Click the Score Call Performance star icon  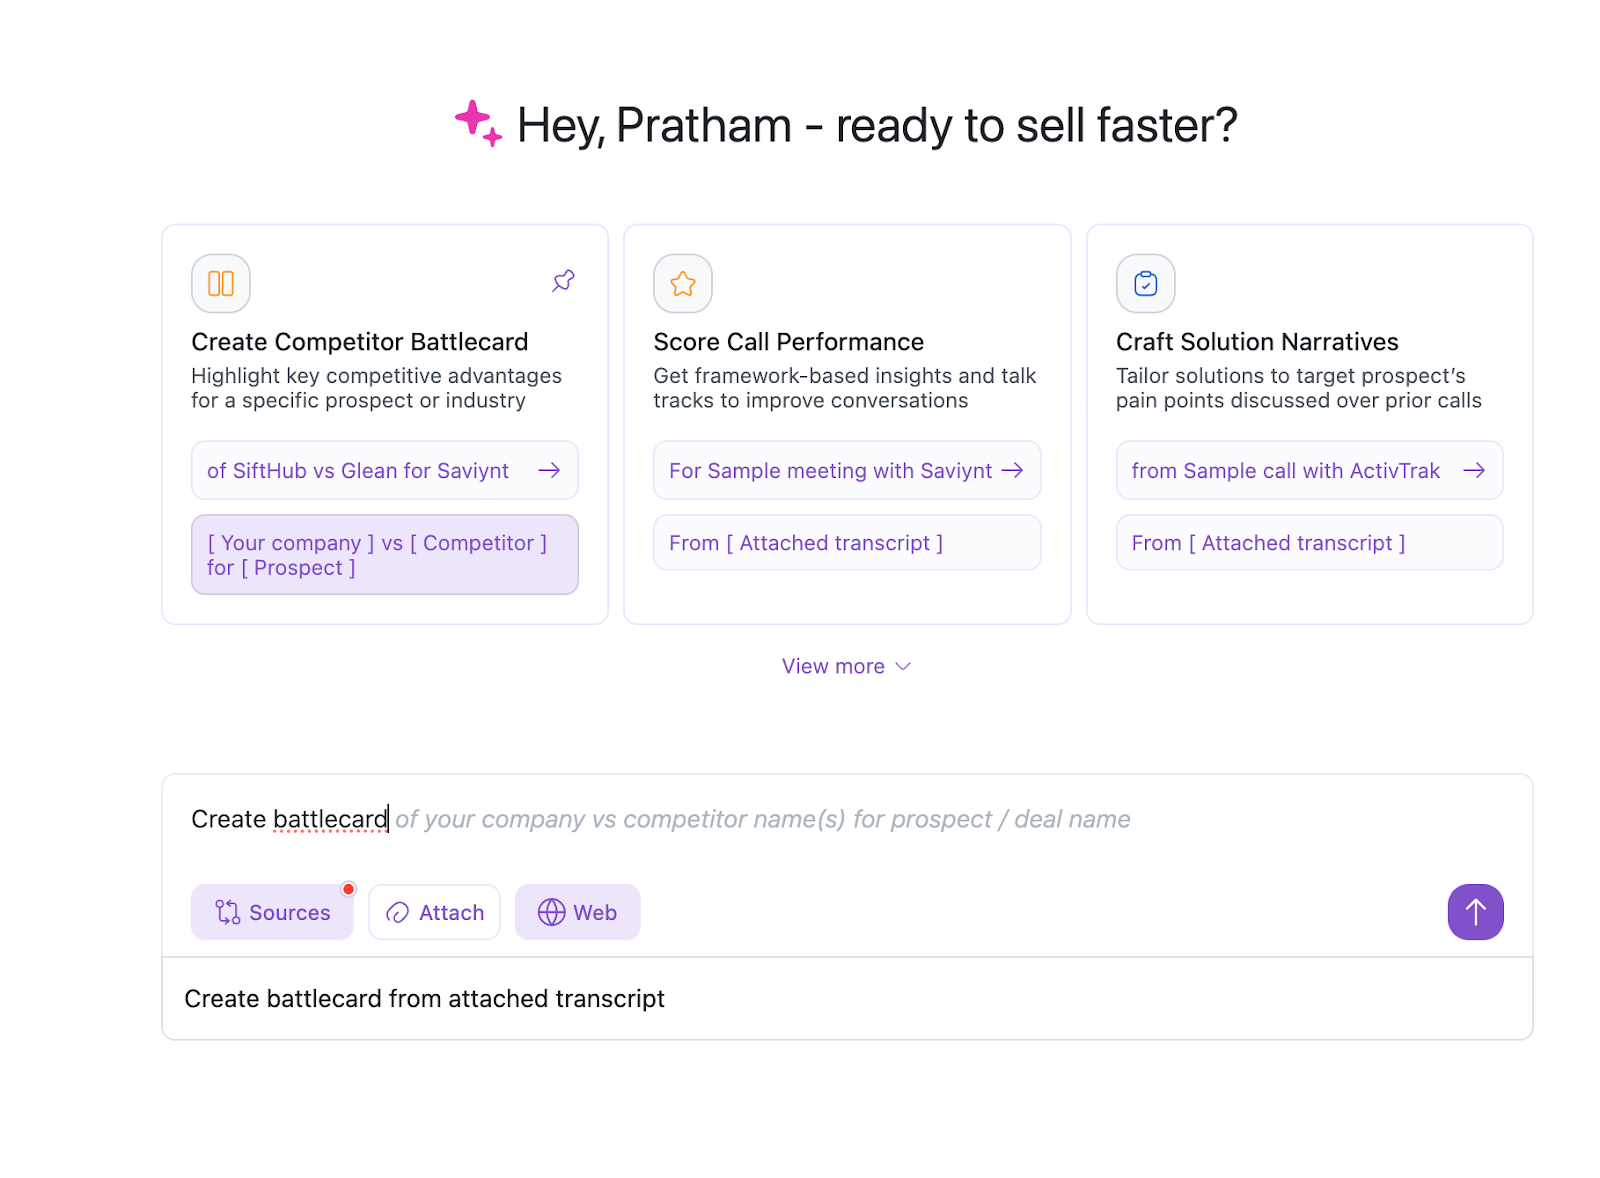click(683, 284)
